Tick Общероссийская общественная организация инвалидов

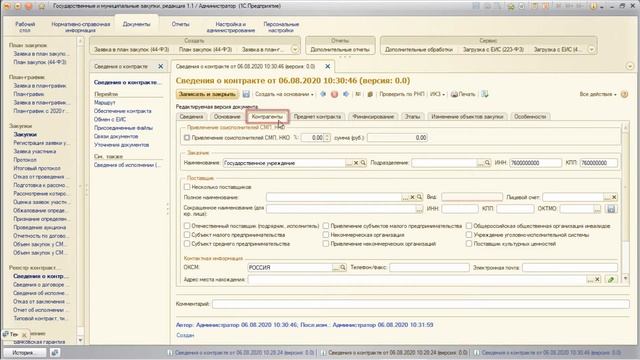coord(469,226)
